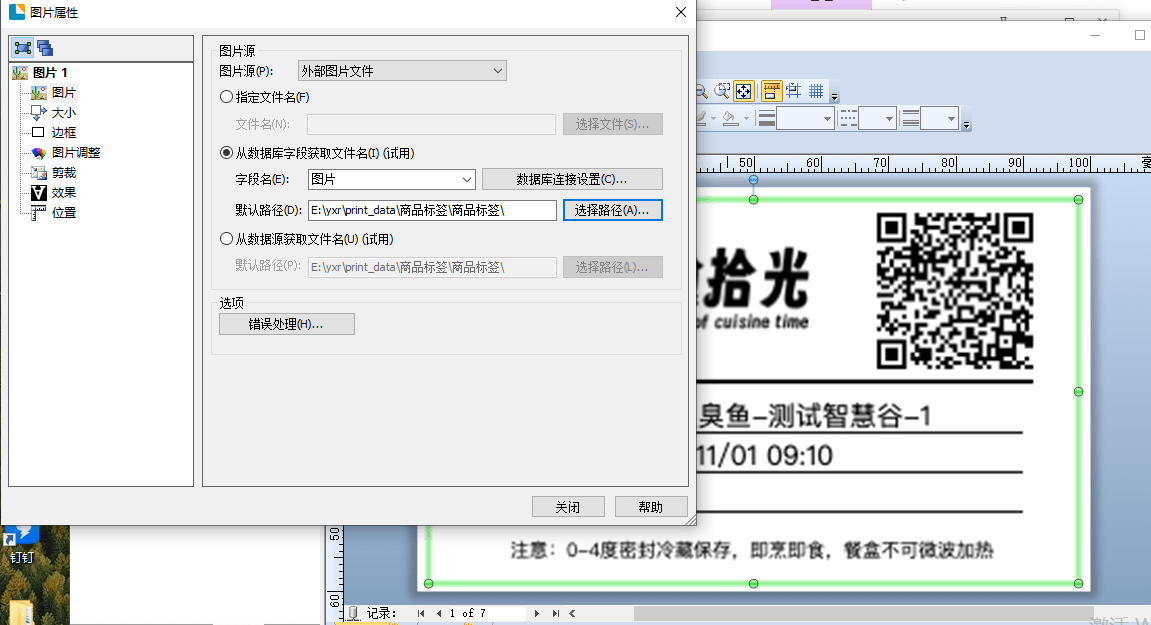Click the 默认路径(D) path input field
The width and height of the screenshot is (1151, 625).
(x=432, y=210)
